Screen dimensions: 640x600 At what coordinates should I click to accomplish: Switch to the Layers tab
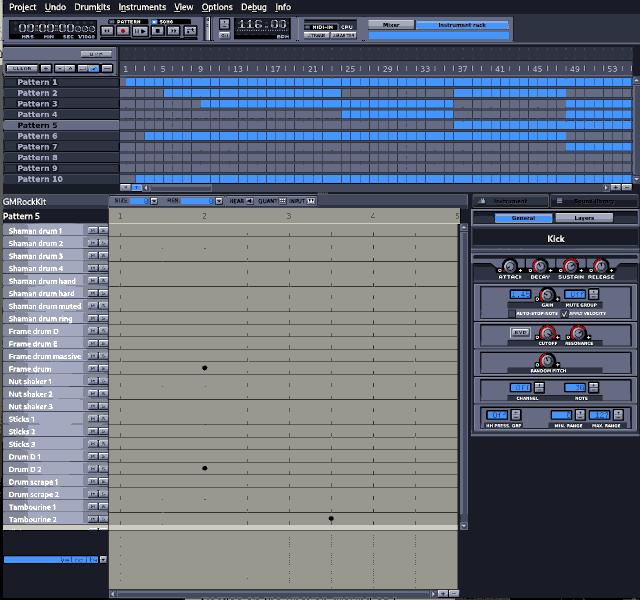[584, 218]
